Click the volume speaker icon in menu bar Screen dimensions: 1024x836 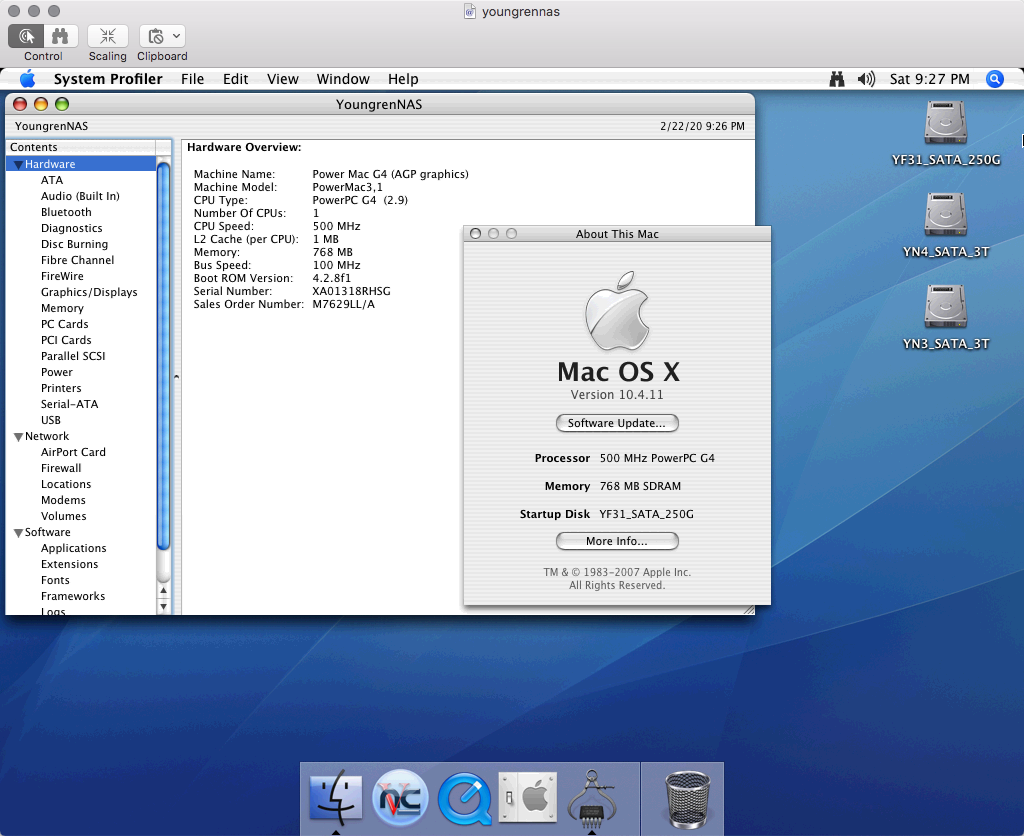(x=866, y=79)
